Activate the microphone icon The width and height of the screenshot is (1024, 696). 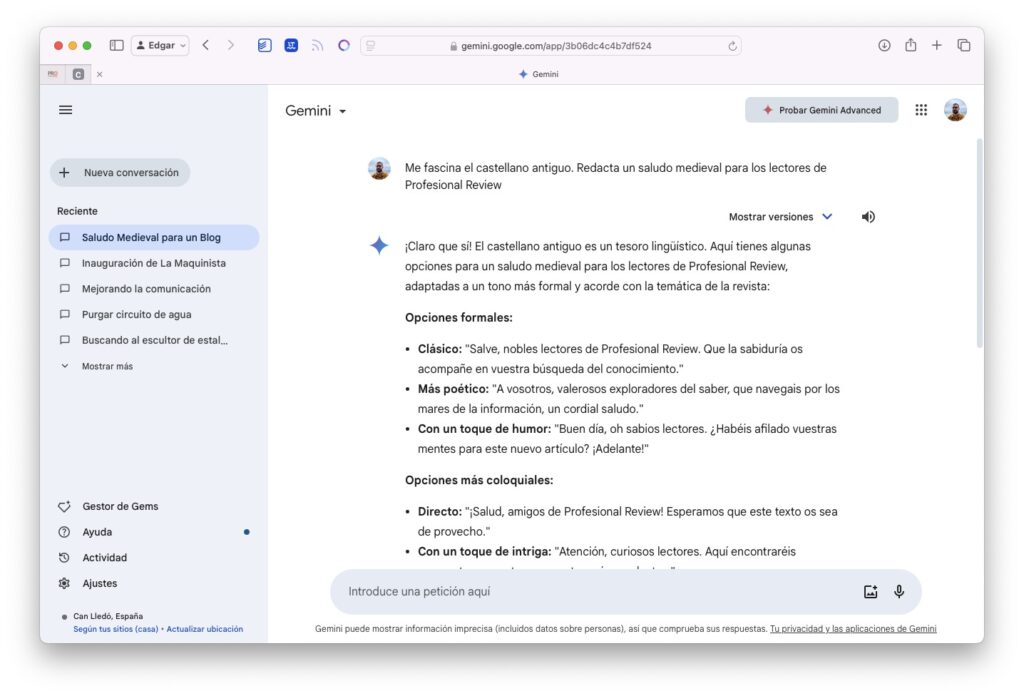point(899,592)
